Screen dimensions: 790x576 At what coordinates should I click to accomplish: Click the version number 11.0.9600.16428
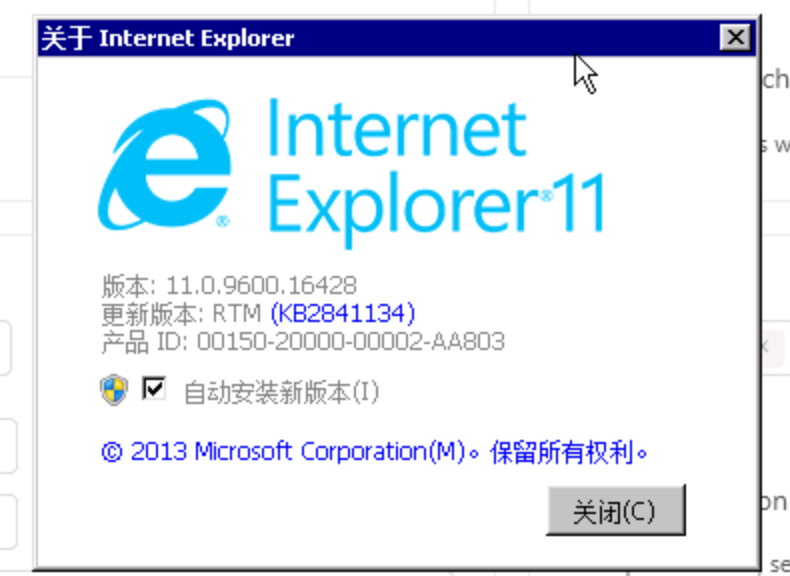[261, 286]
